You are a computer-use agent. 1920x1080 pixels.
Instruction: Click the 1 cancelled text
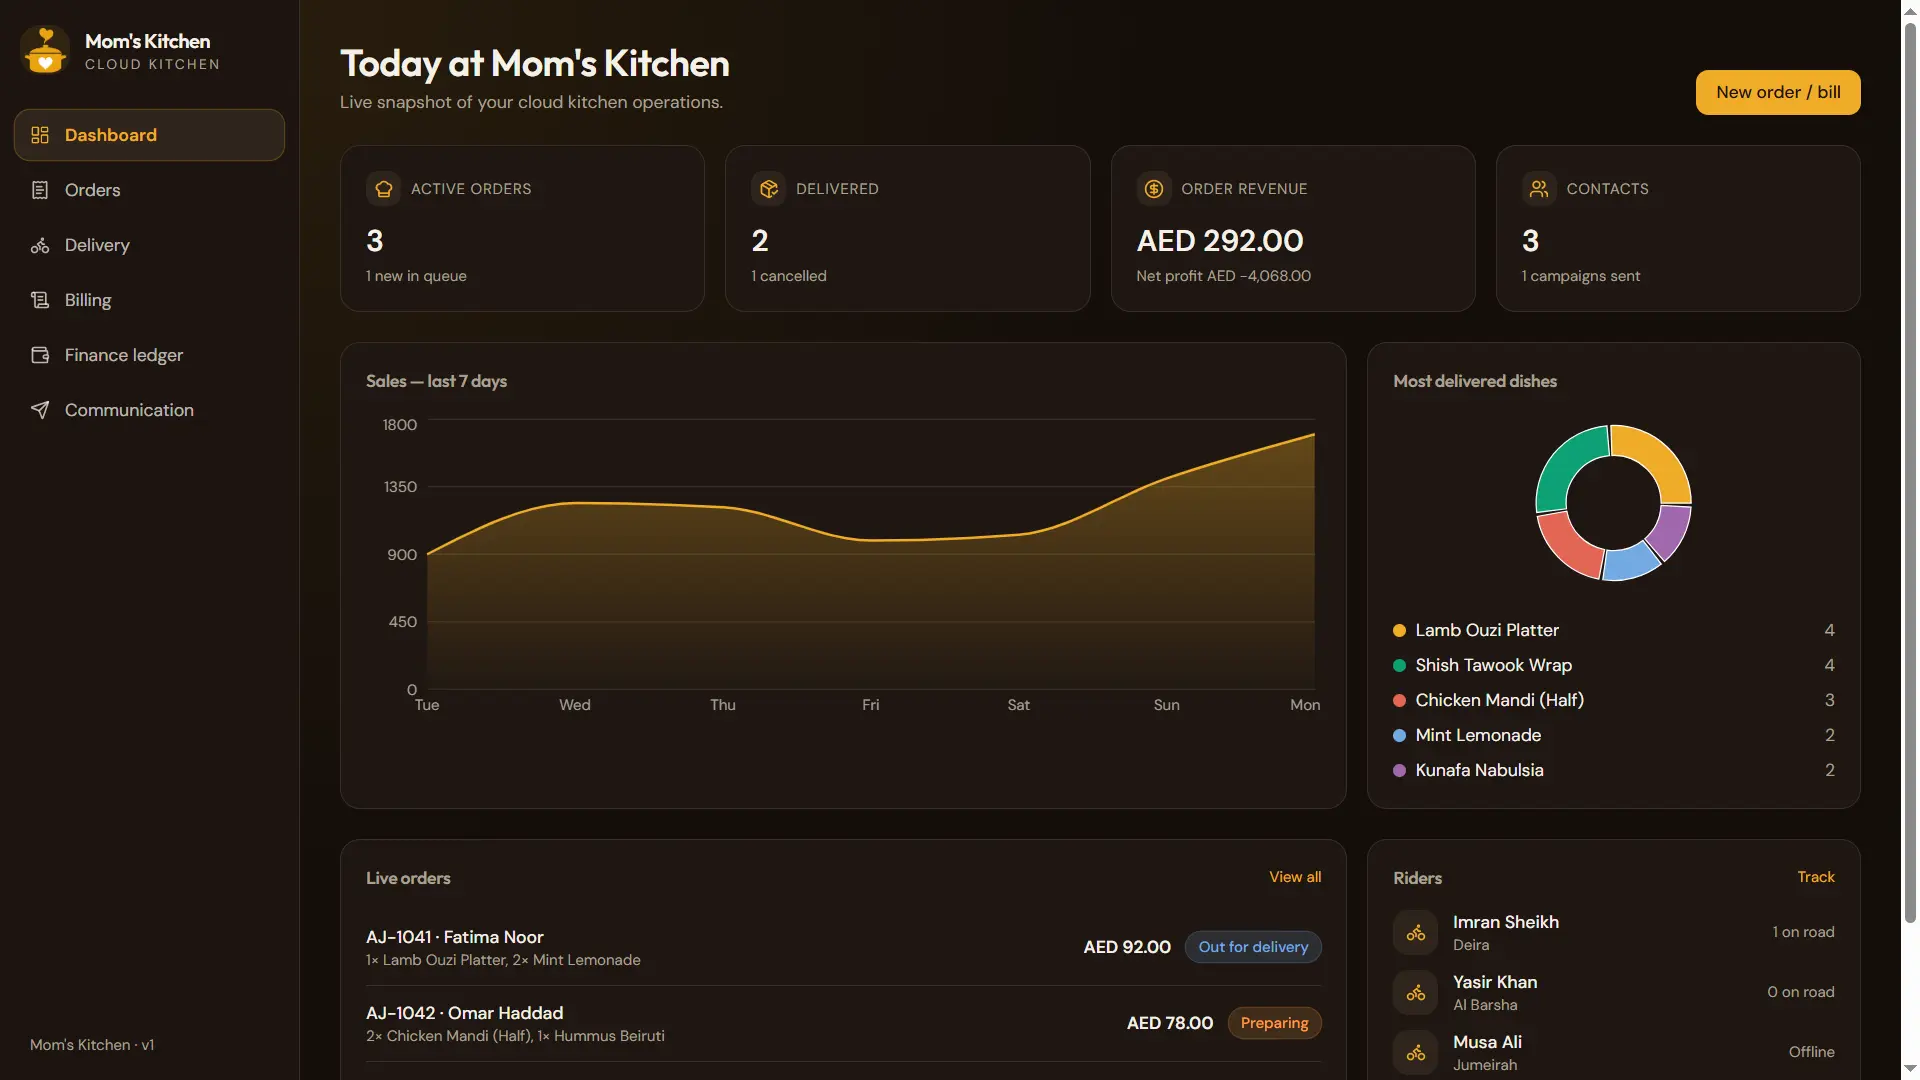(789, 276)
